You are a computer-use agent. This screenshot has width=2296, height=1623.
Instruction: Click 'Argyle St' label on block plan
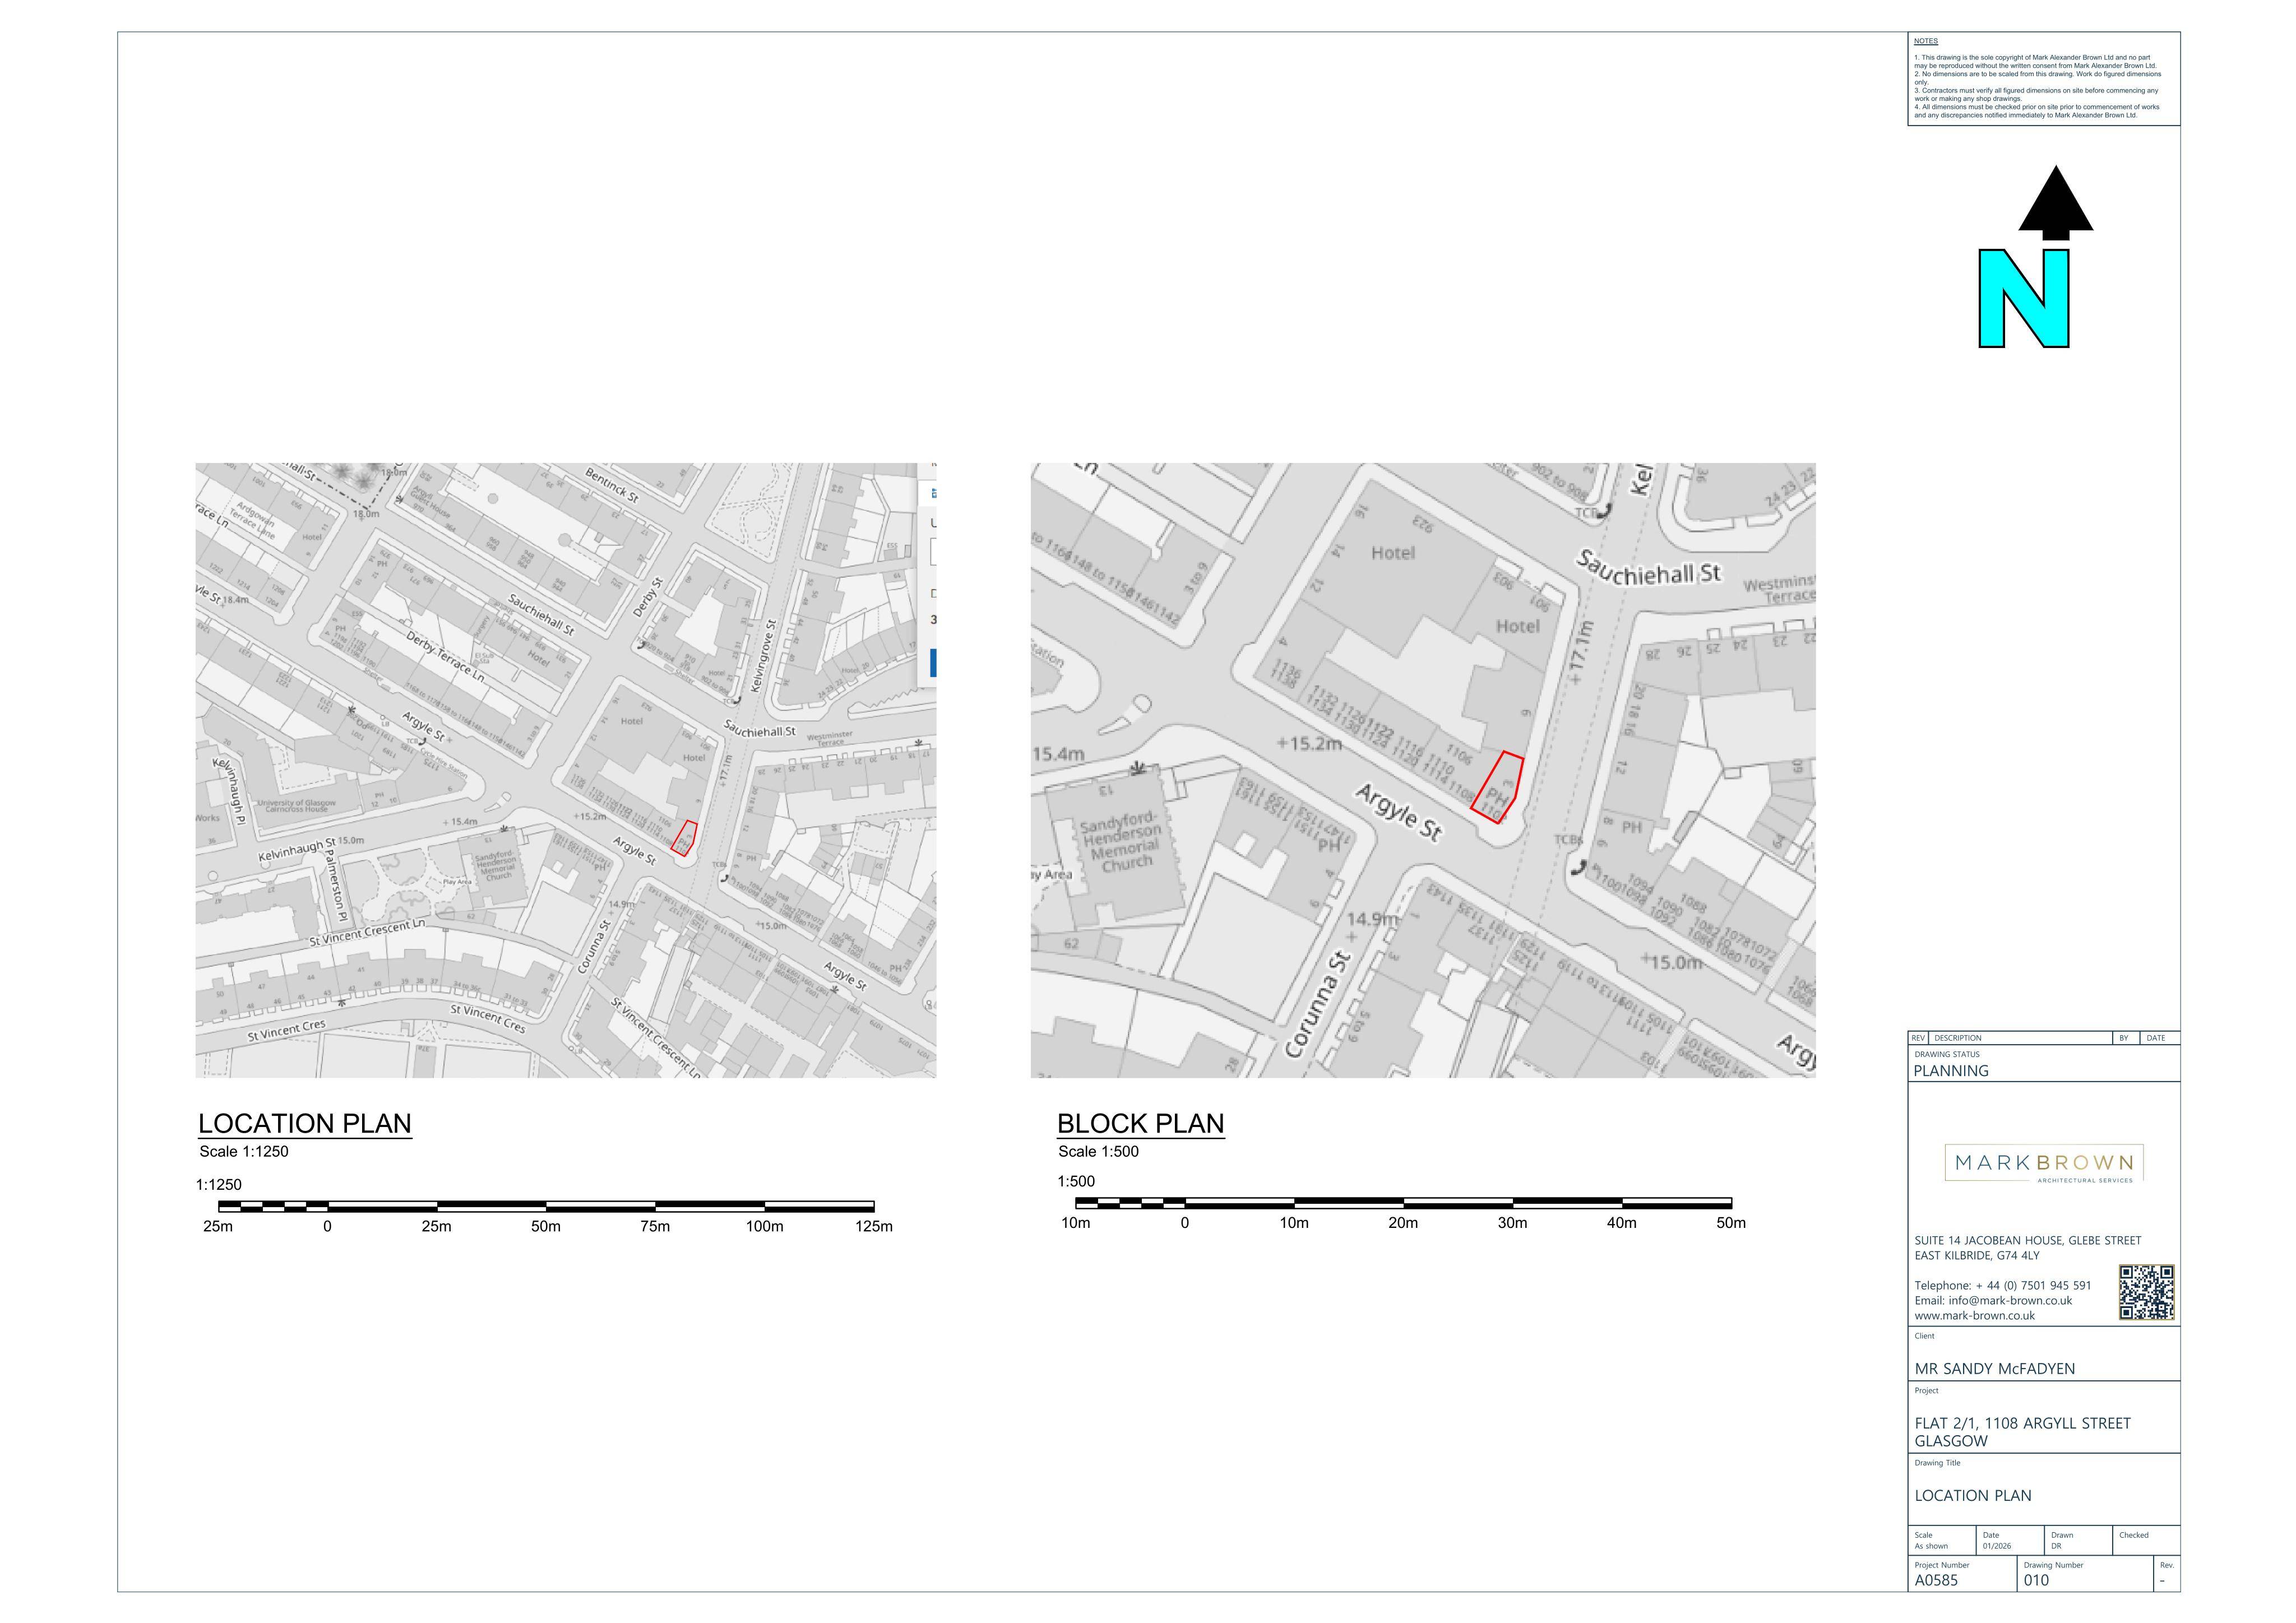tap(1399, 811)
